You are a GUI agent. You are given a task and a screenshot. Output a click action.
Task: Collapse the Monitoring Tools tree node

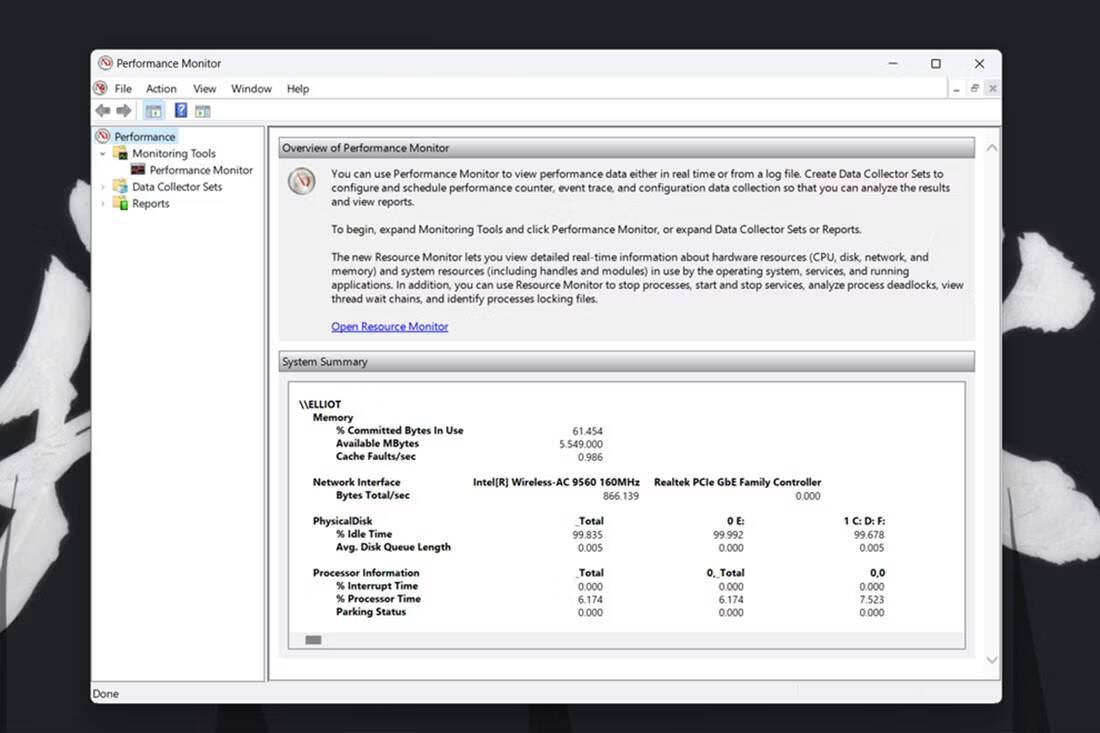click(103, 153)
